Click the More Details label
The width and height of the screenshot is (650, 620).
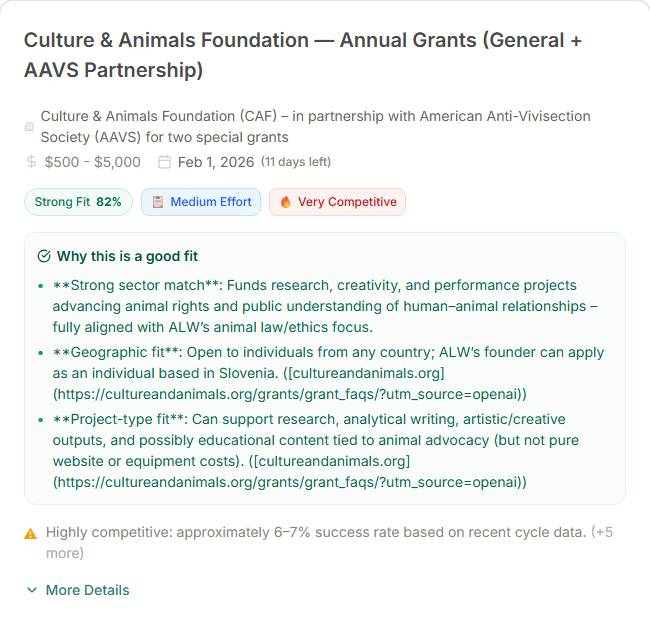click(87, 590)
